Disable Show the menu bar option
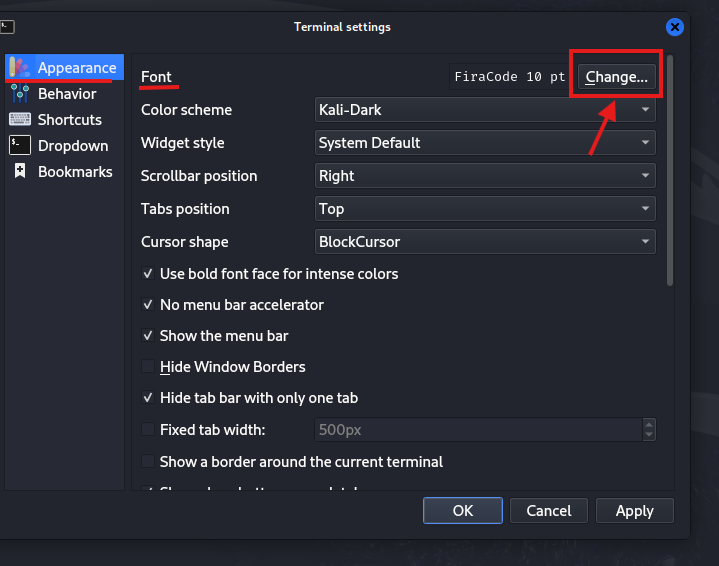The width and height of the screenshot is (719, 566). [x=148, y=336]
